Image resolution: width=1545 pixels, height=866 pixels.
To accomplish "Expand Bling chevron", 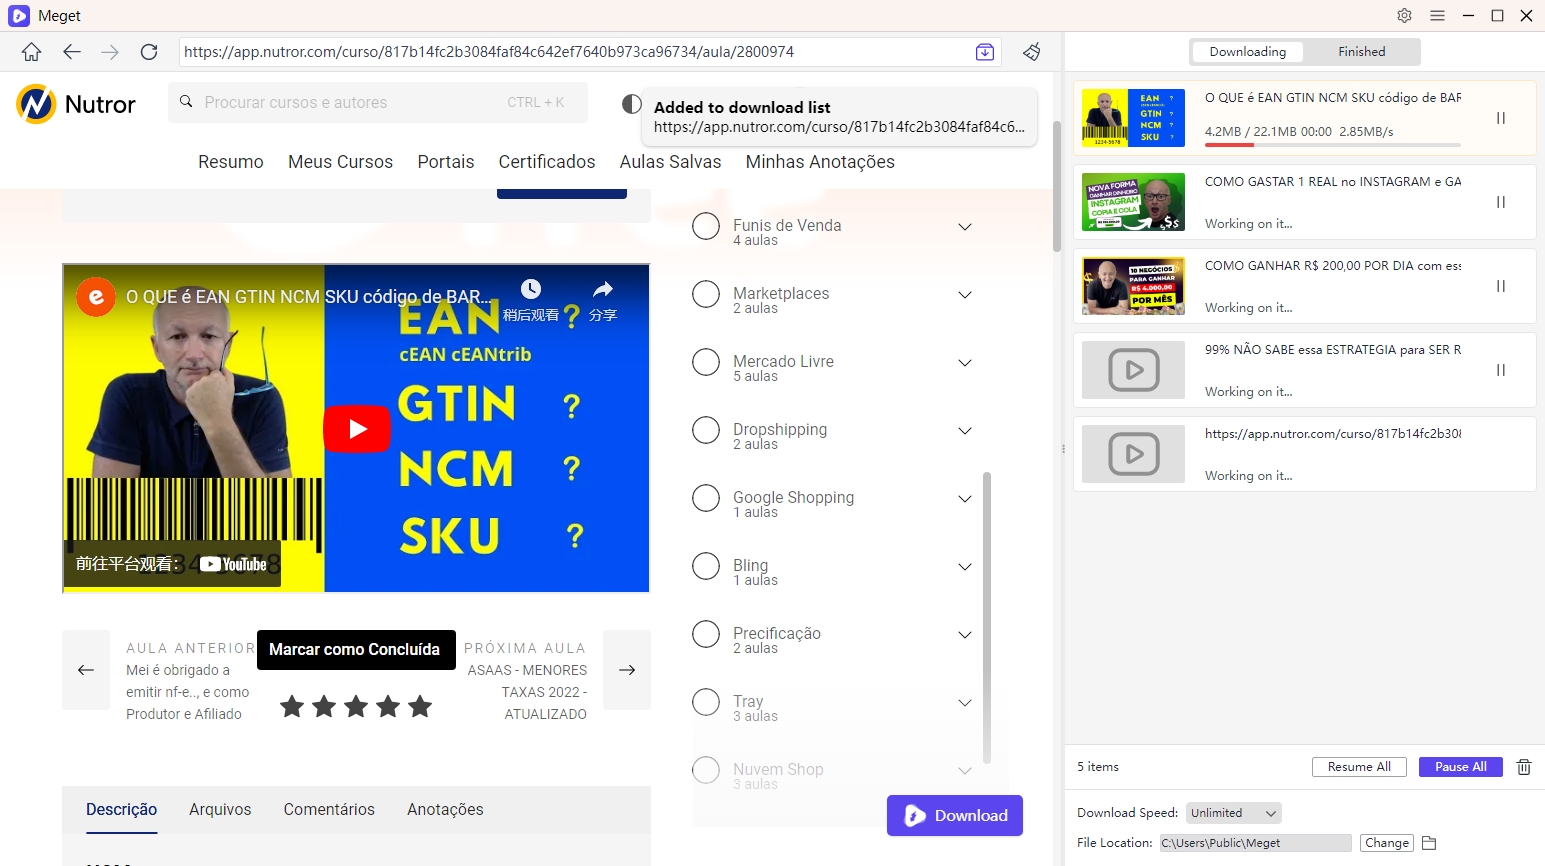I will click(x=965, y=567).
